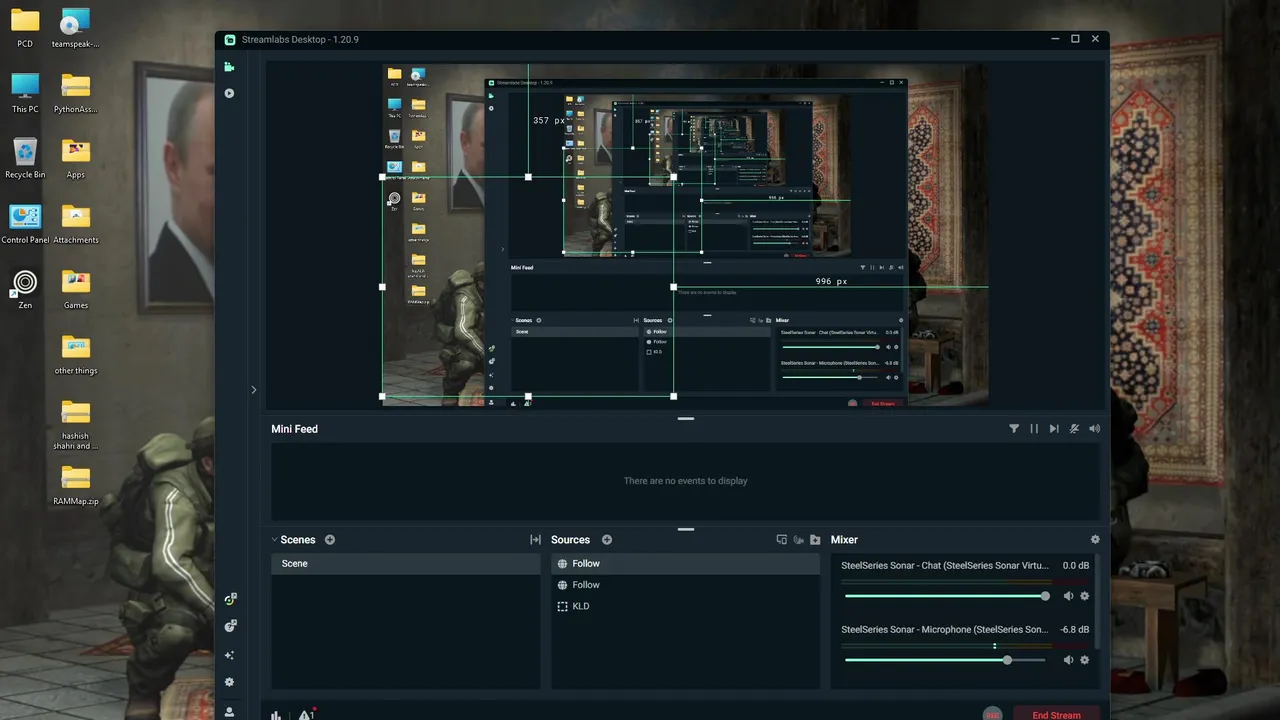Open the scene transitions icon

(x=535, y=540)
